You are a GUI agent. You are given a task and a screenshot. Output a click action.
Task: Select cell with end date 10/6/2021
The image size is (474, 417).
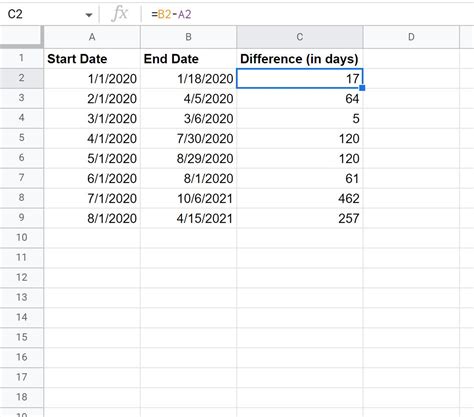click(188, 198)
